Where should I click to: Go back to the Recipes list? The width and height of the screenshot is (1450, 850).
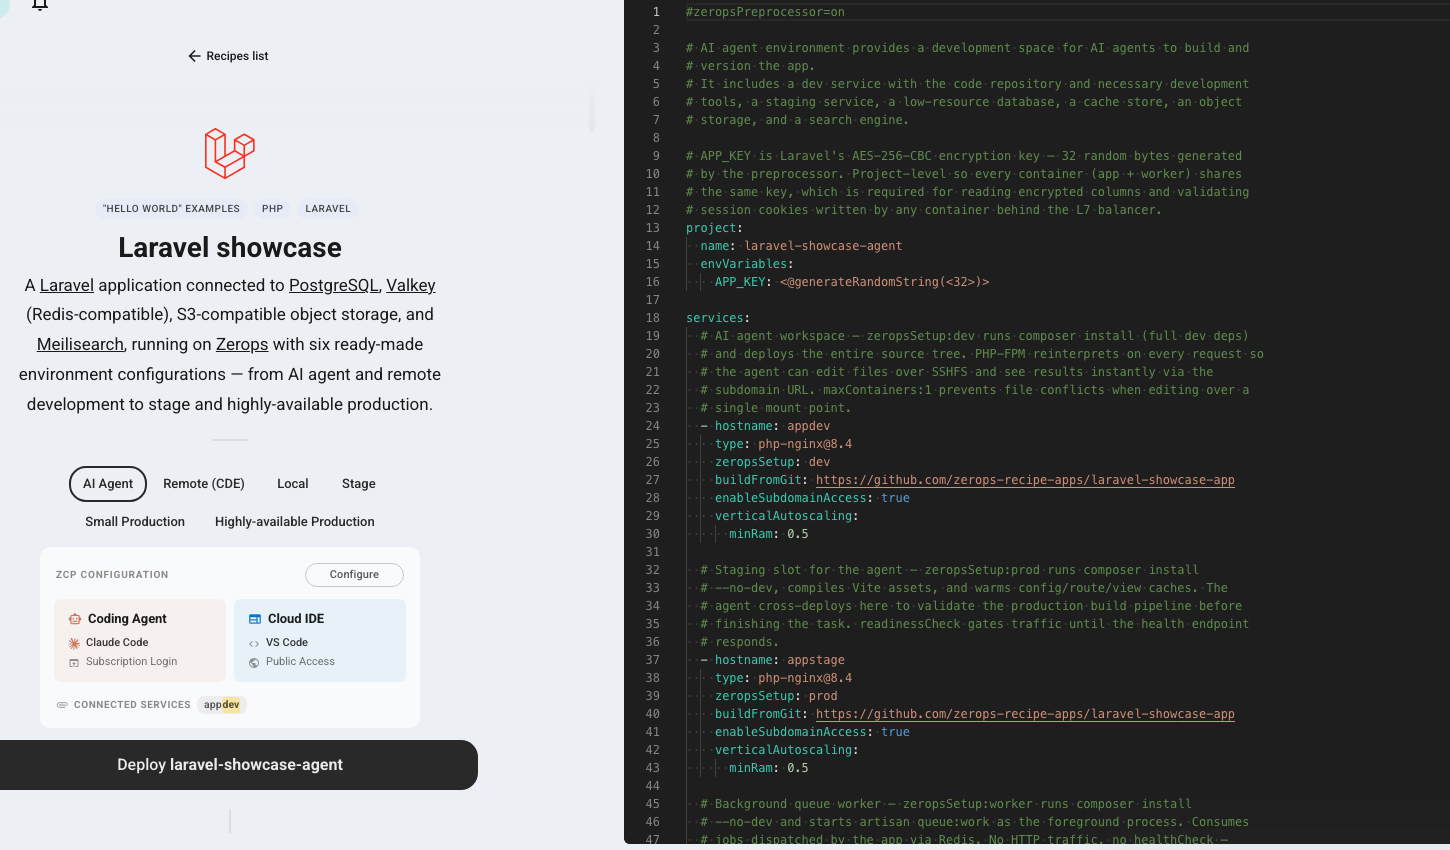coord(228,56)
